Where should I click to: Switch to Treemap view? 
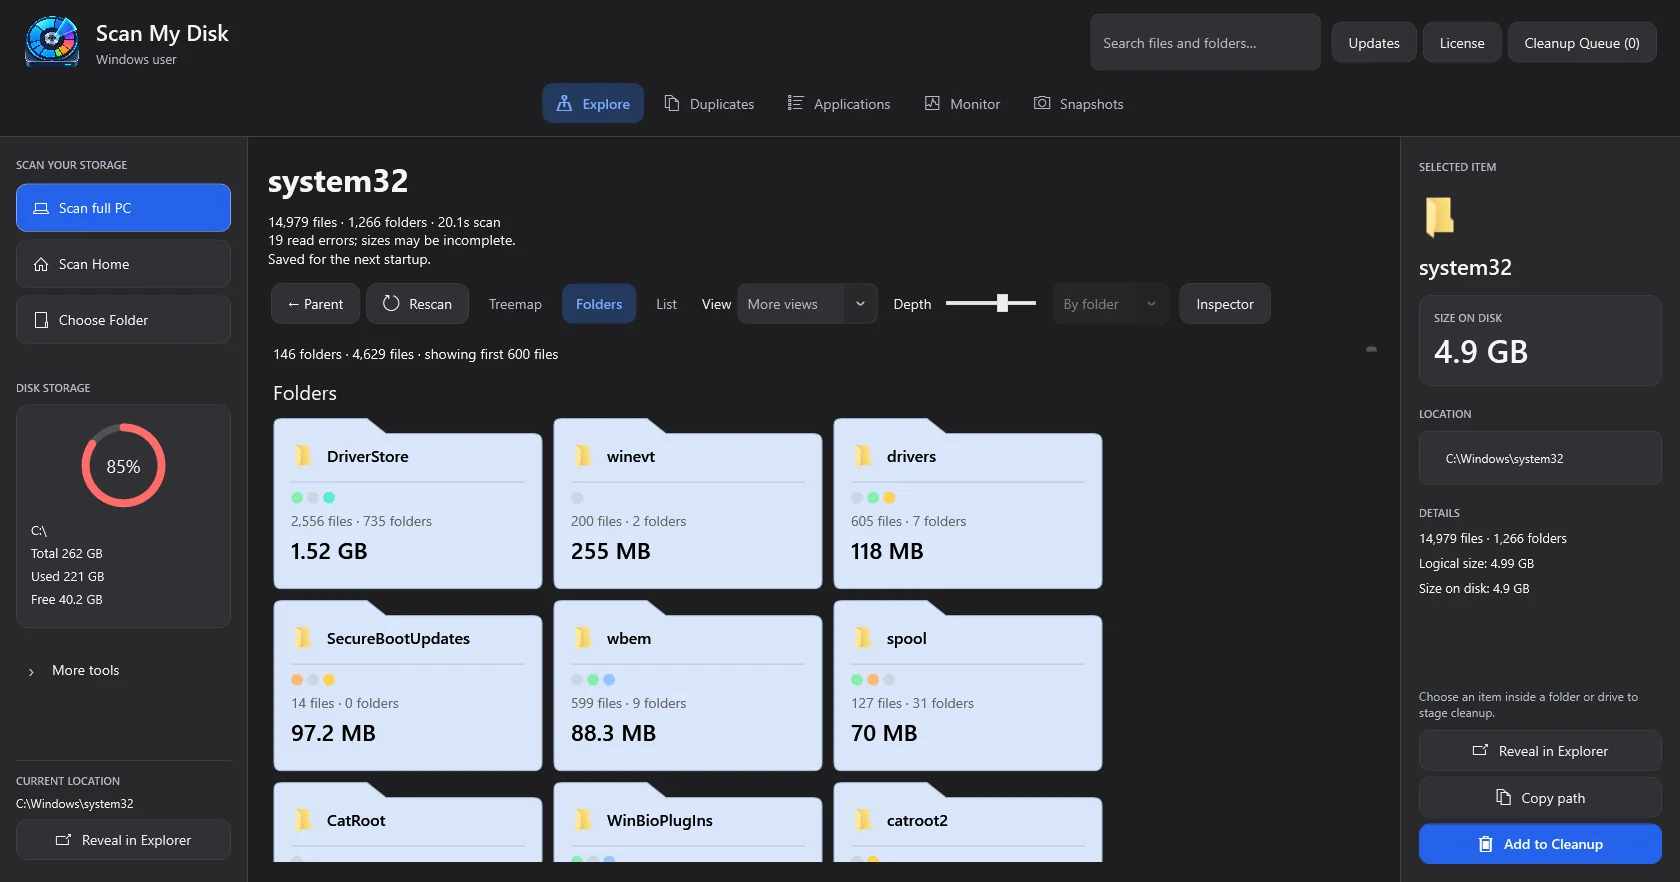click(x=515, y=304)
